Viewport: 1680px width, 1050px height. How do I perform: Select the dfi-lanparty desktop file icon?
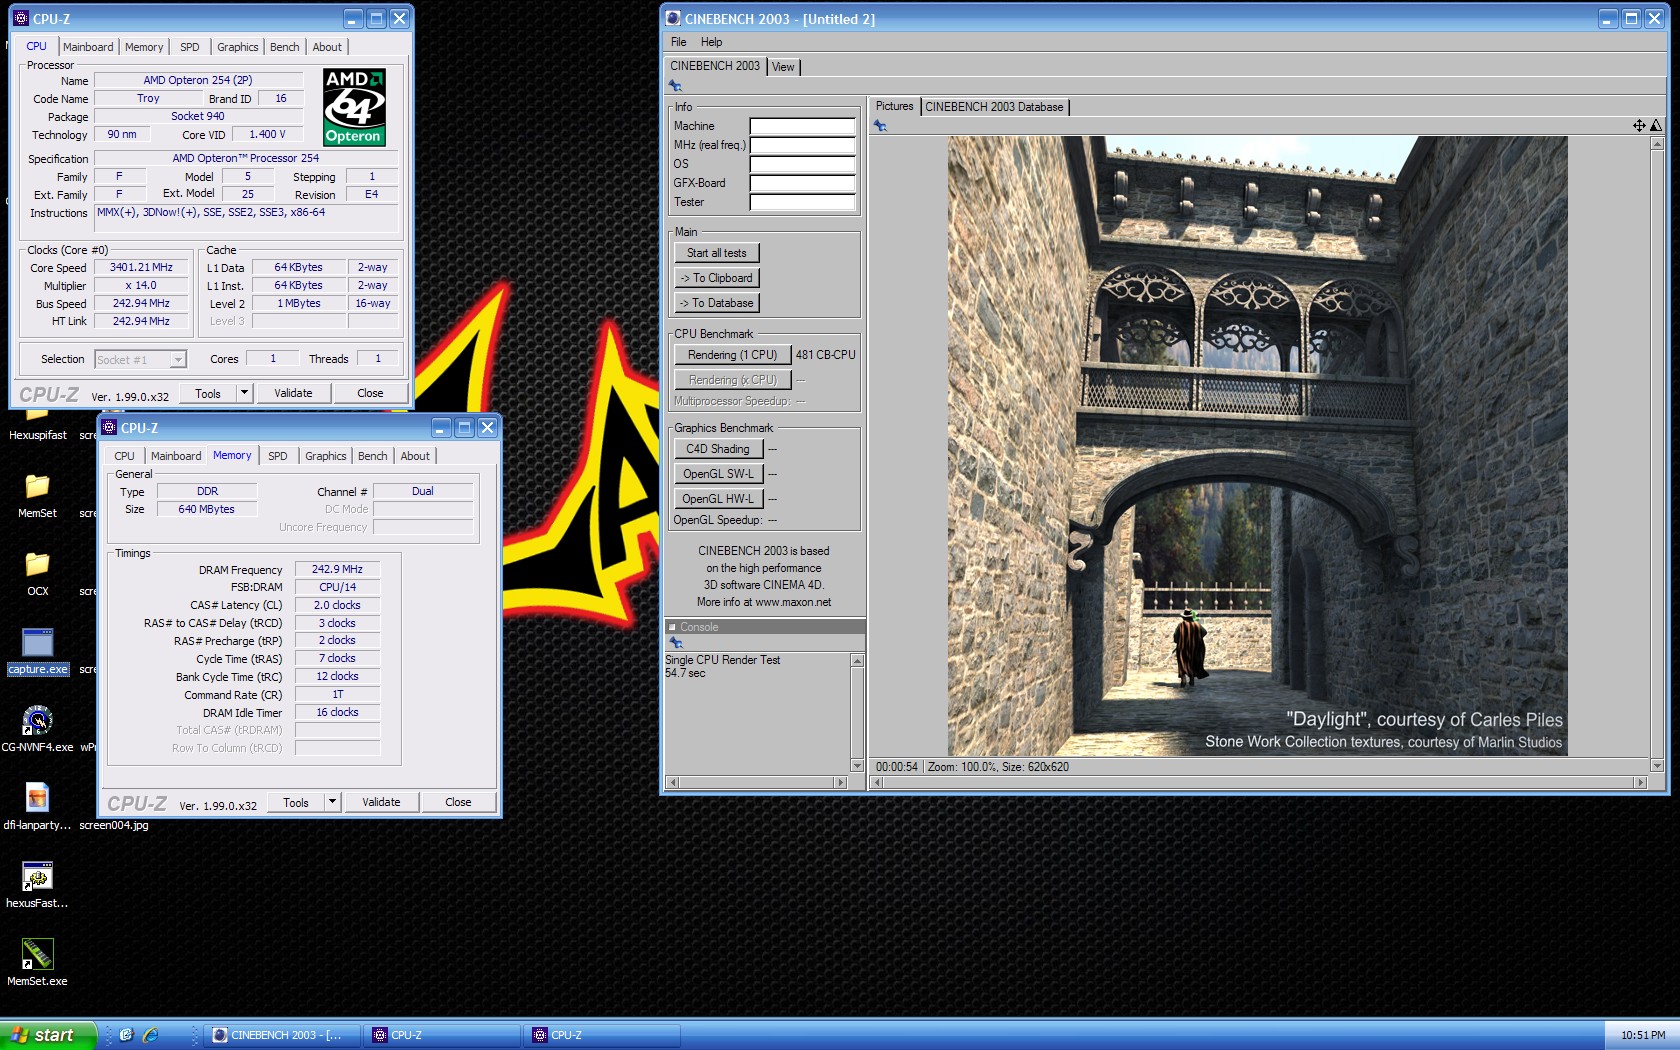(x=37, y=807)
